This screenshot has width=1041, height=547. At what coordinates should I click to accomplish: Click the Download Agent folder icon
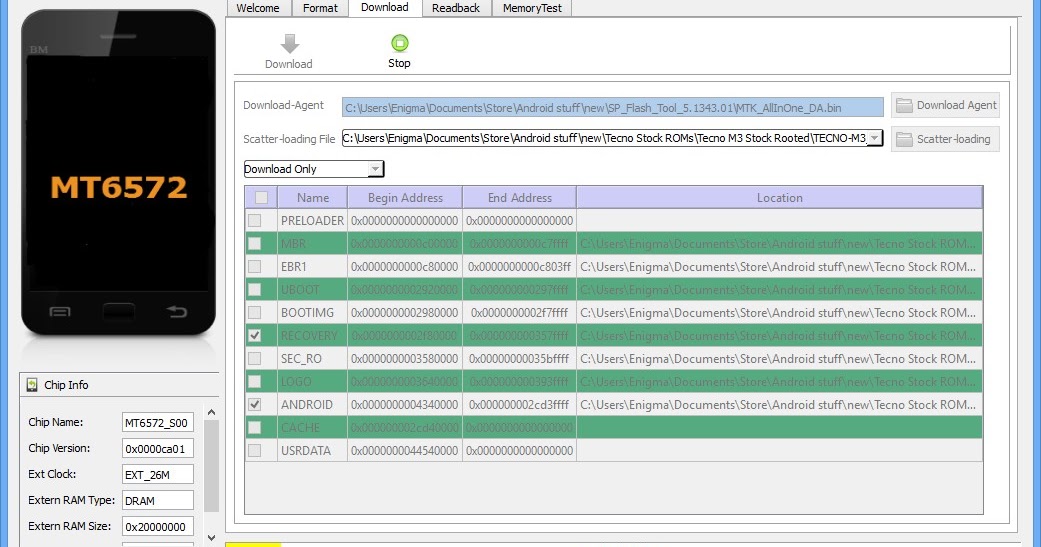tap(904, 105)
